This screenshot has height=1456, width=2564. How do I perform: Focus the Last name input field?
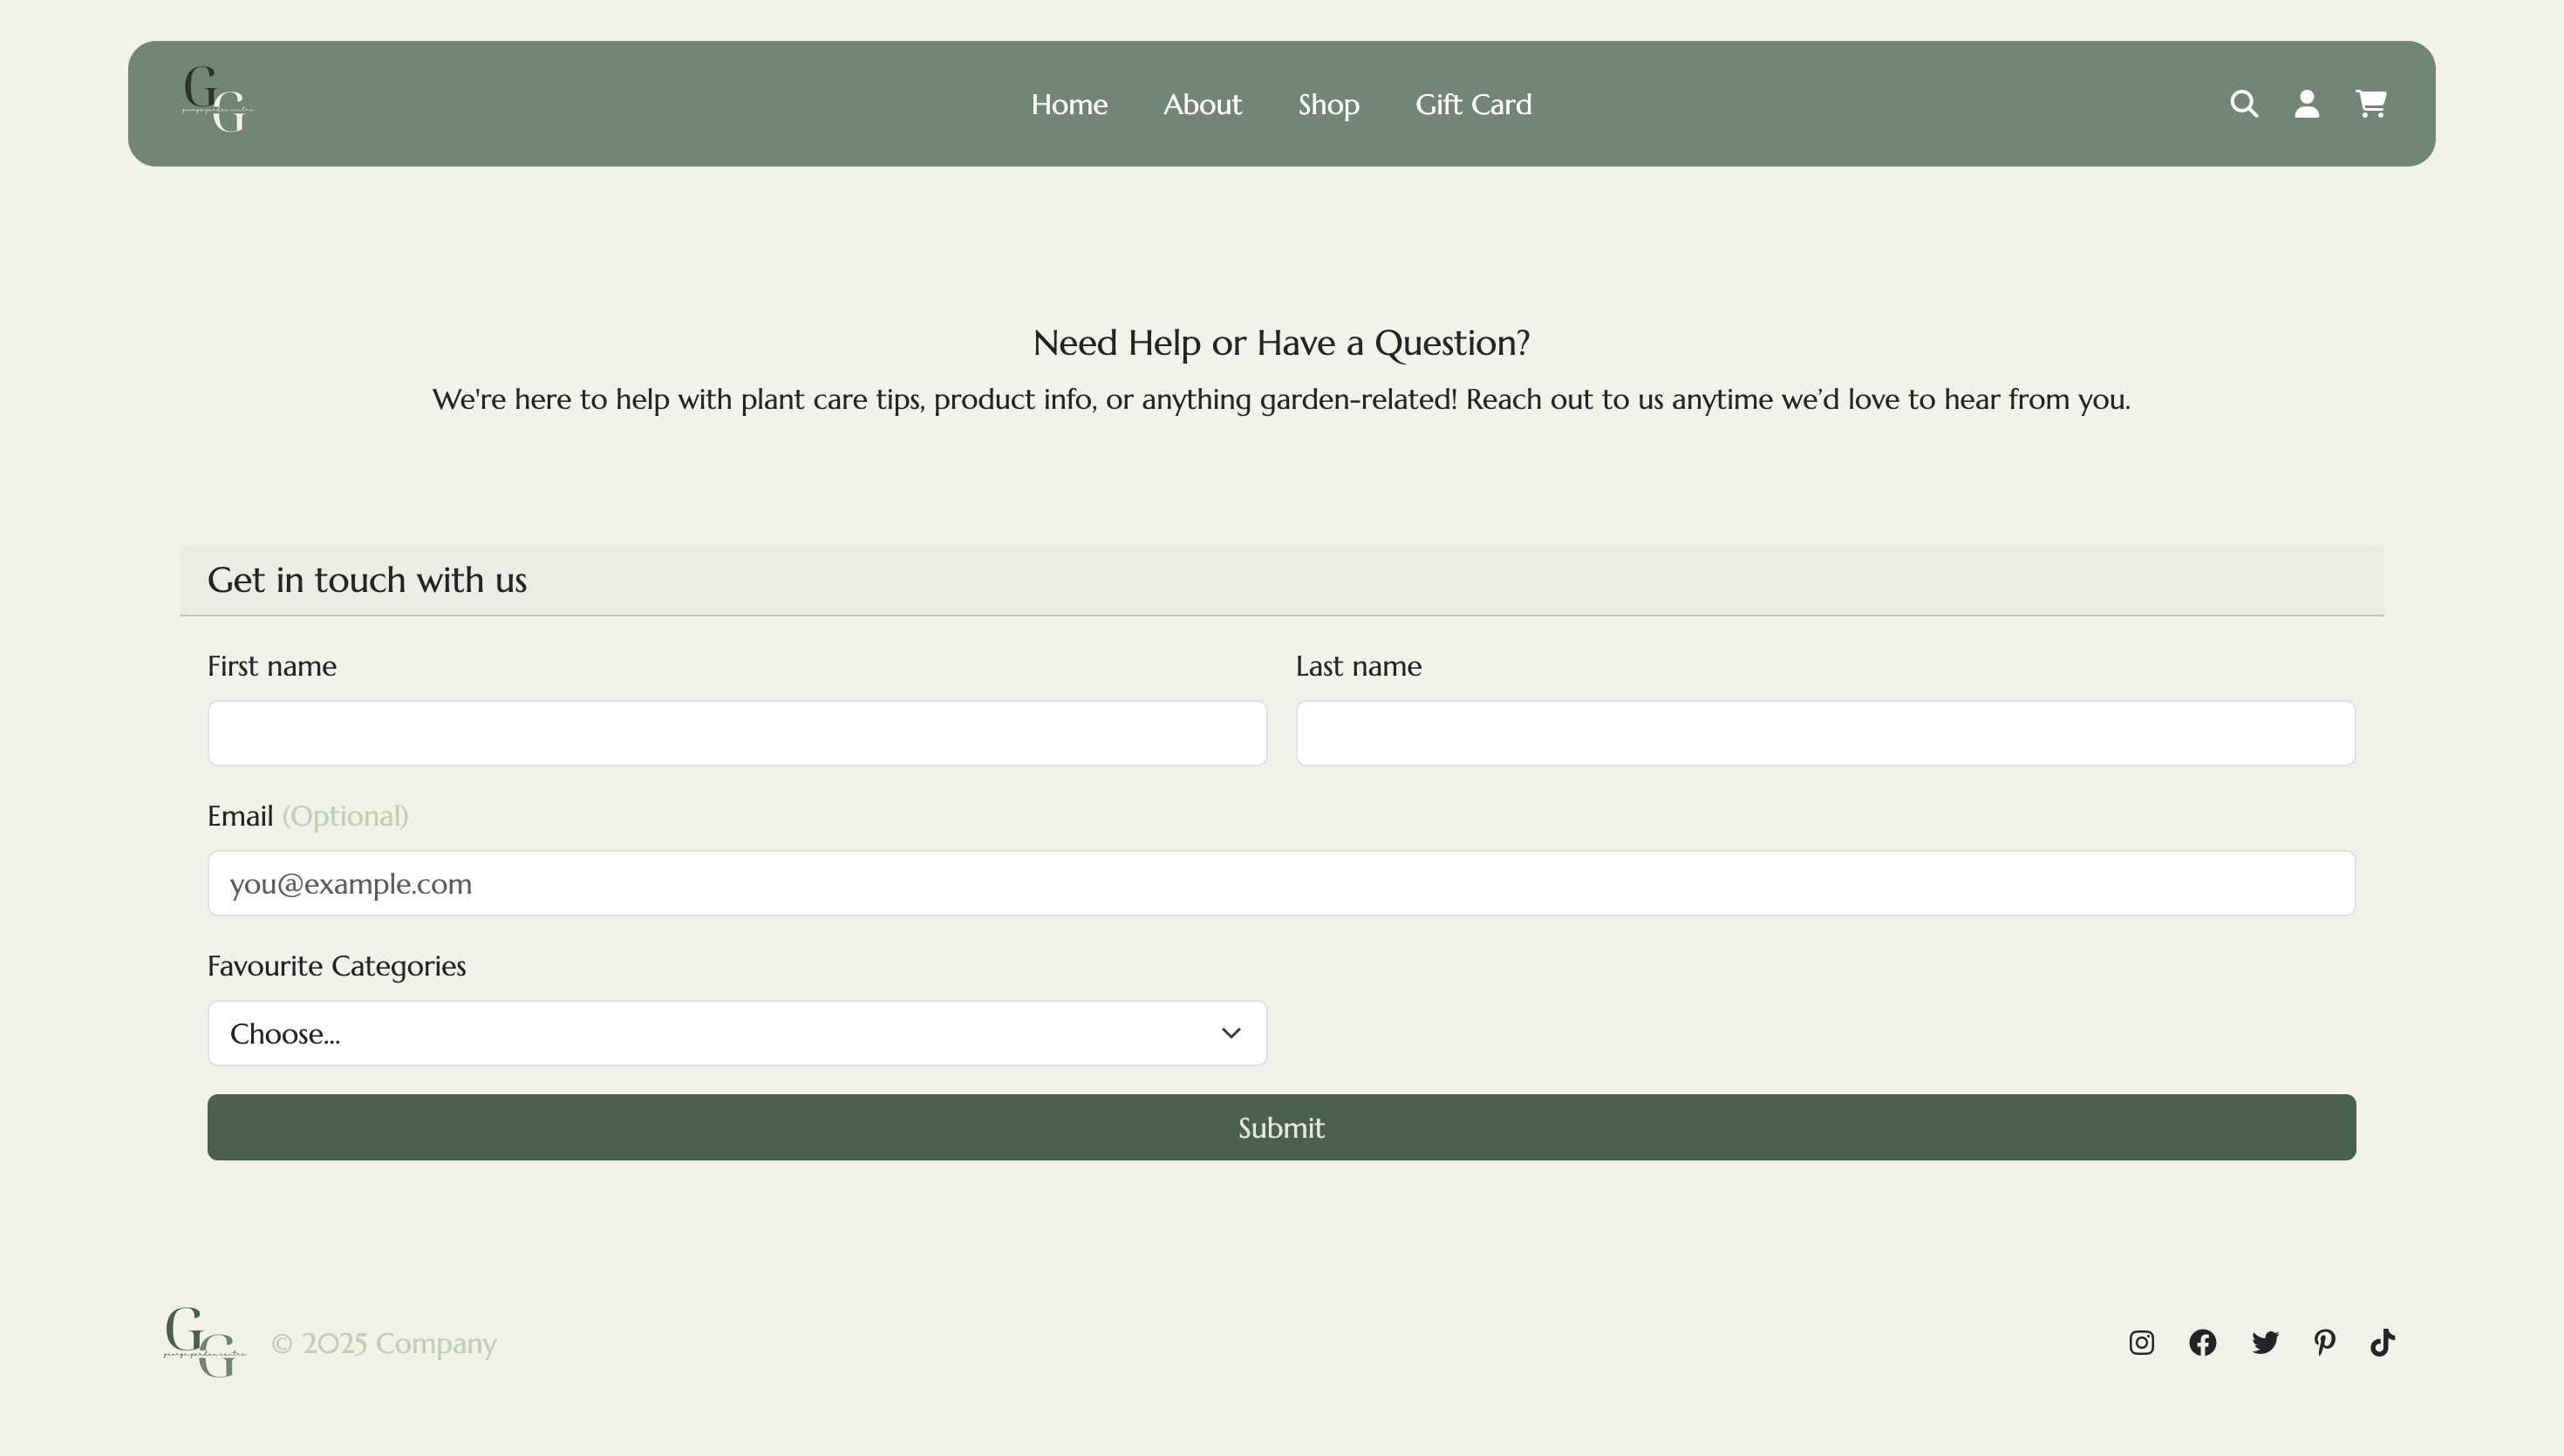pos(1825,733)
